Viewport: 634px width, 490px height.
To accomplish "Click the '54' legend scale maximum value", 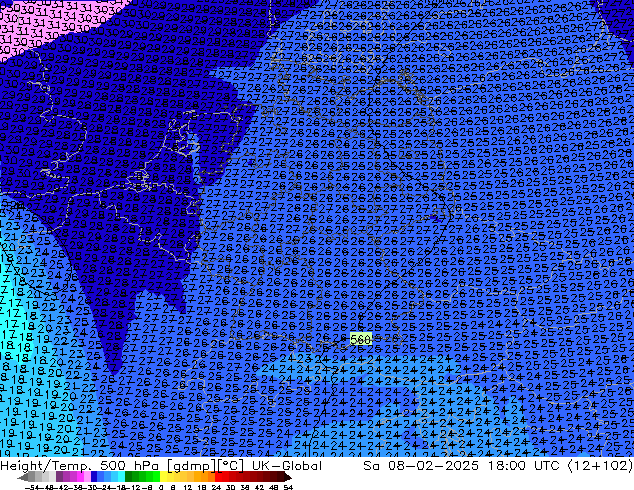I will coord(288,487).
